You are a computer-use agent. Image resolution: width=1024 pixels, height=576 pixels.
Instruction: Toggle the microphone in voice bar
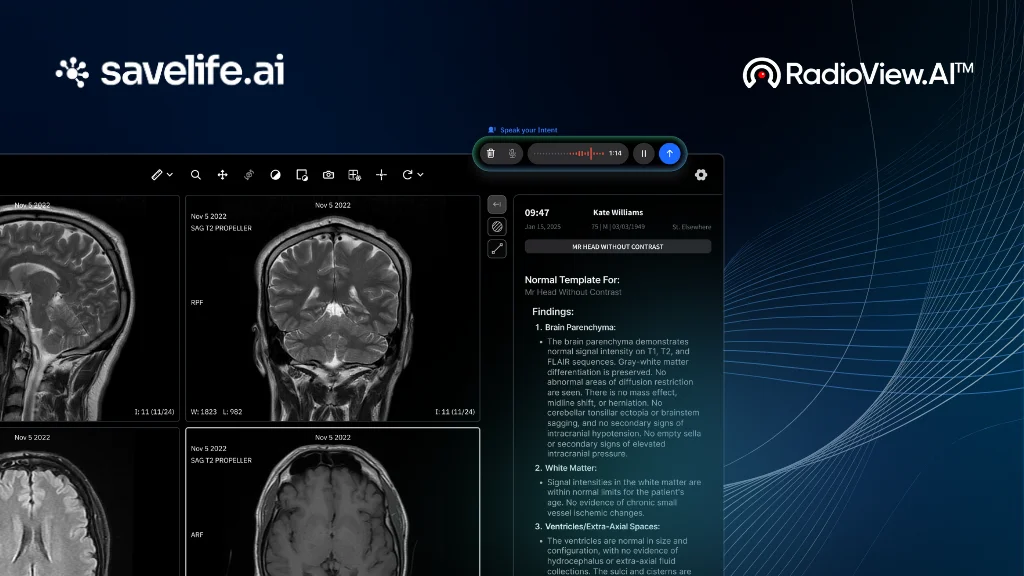pyautogui.click(x=512, y=154)
